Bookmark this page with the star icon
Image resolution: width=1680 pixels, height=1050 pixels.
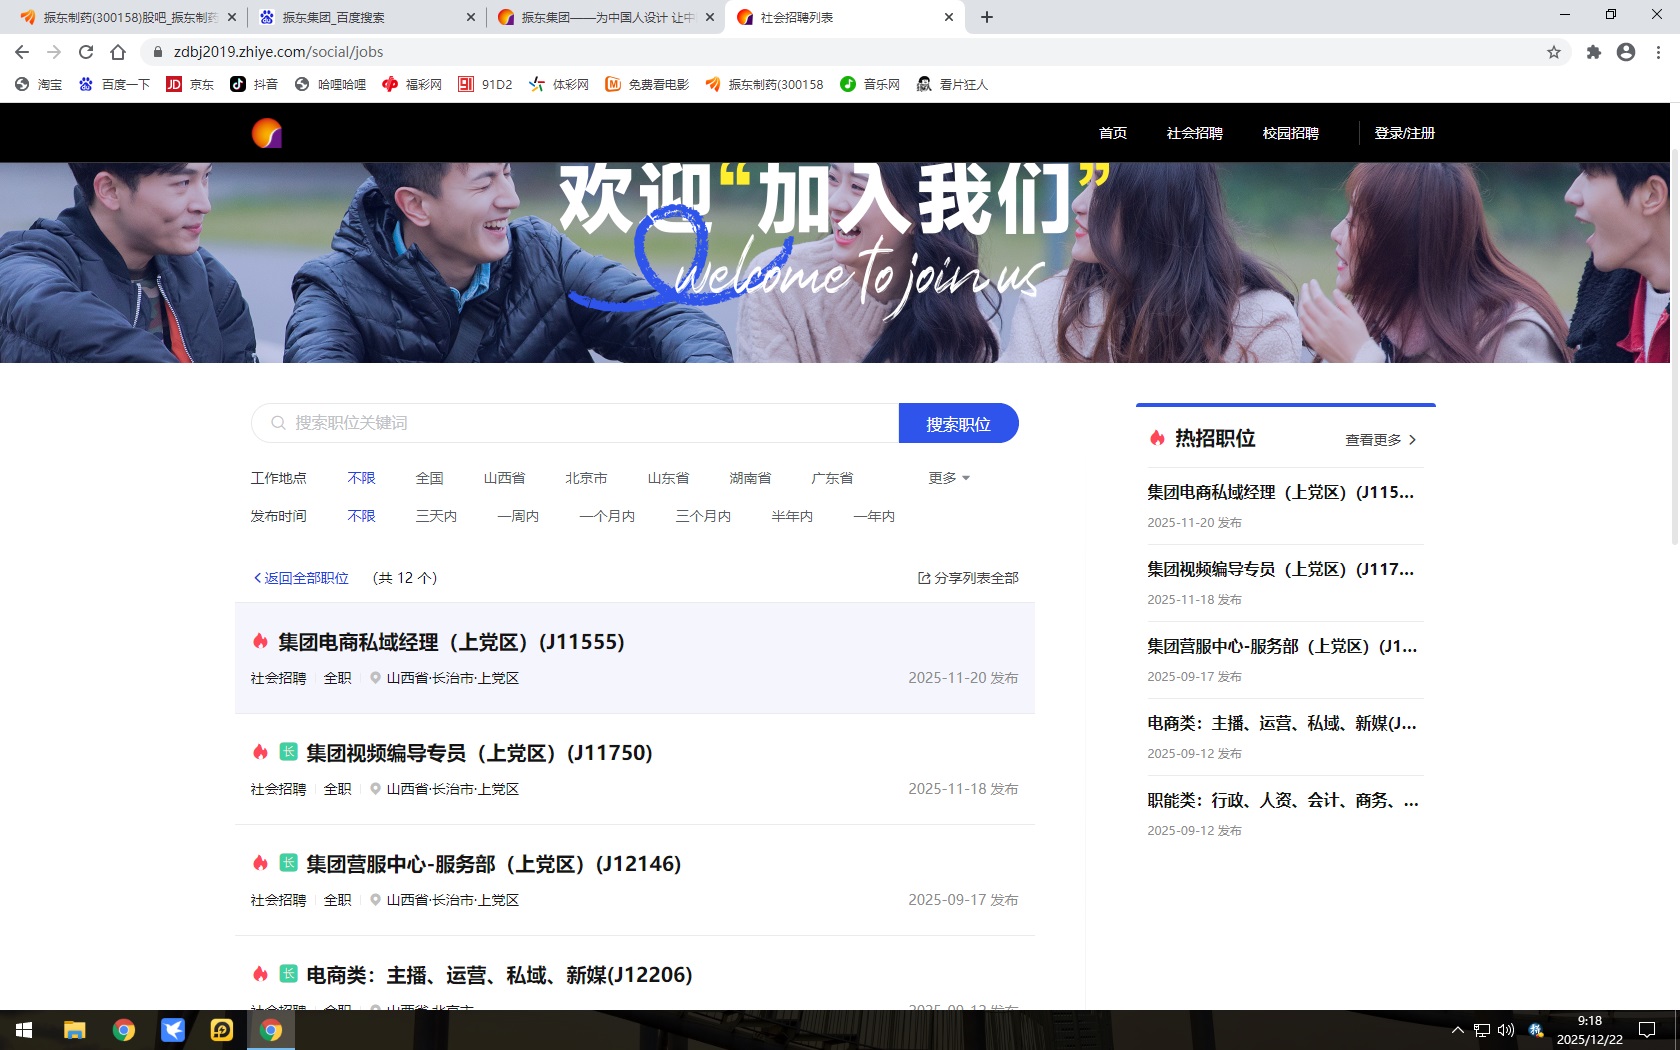pos(1554,52)
